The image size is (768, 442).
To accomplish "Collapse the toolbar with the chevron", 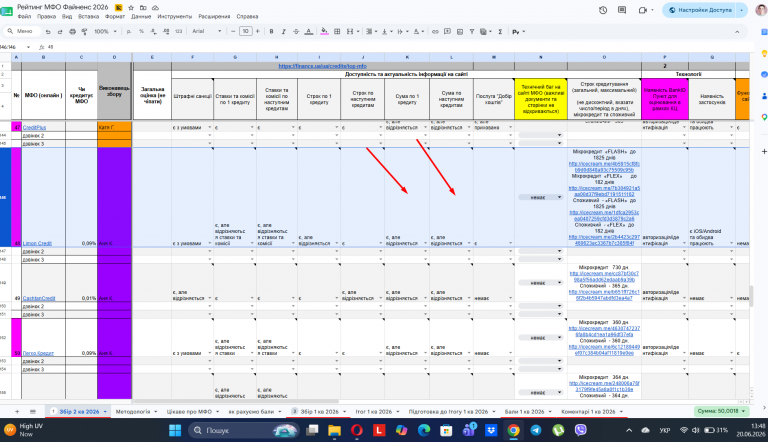I will click(737, 31).
